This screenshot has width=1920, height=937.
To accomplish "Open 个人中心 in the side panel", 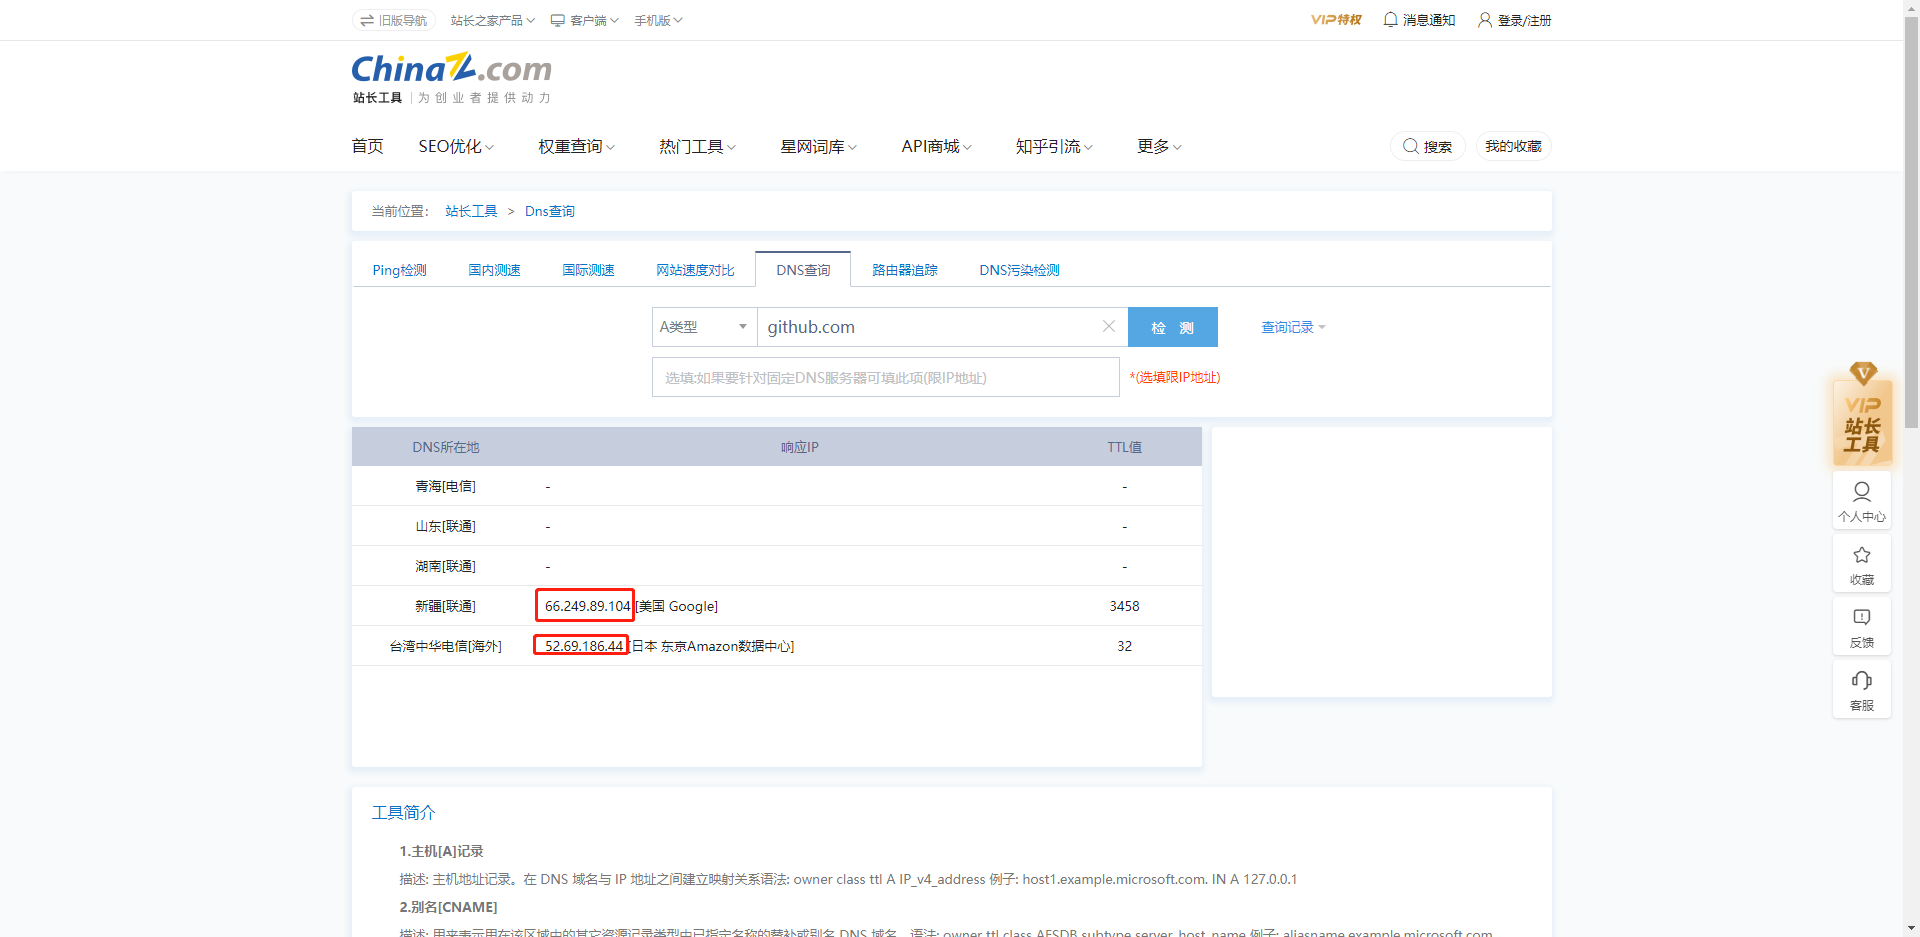I will click(x=1862, y=500).
